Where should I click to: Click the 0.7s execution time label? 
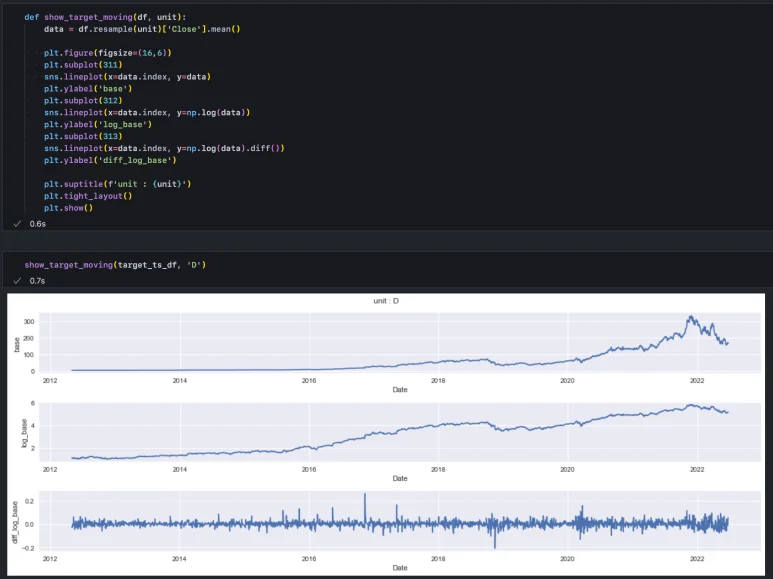[37, 281]
